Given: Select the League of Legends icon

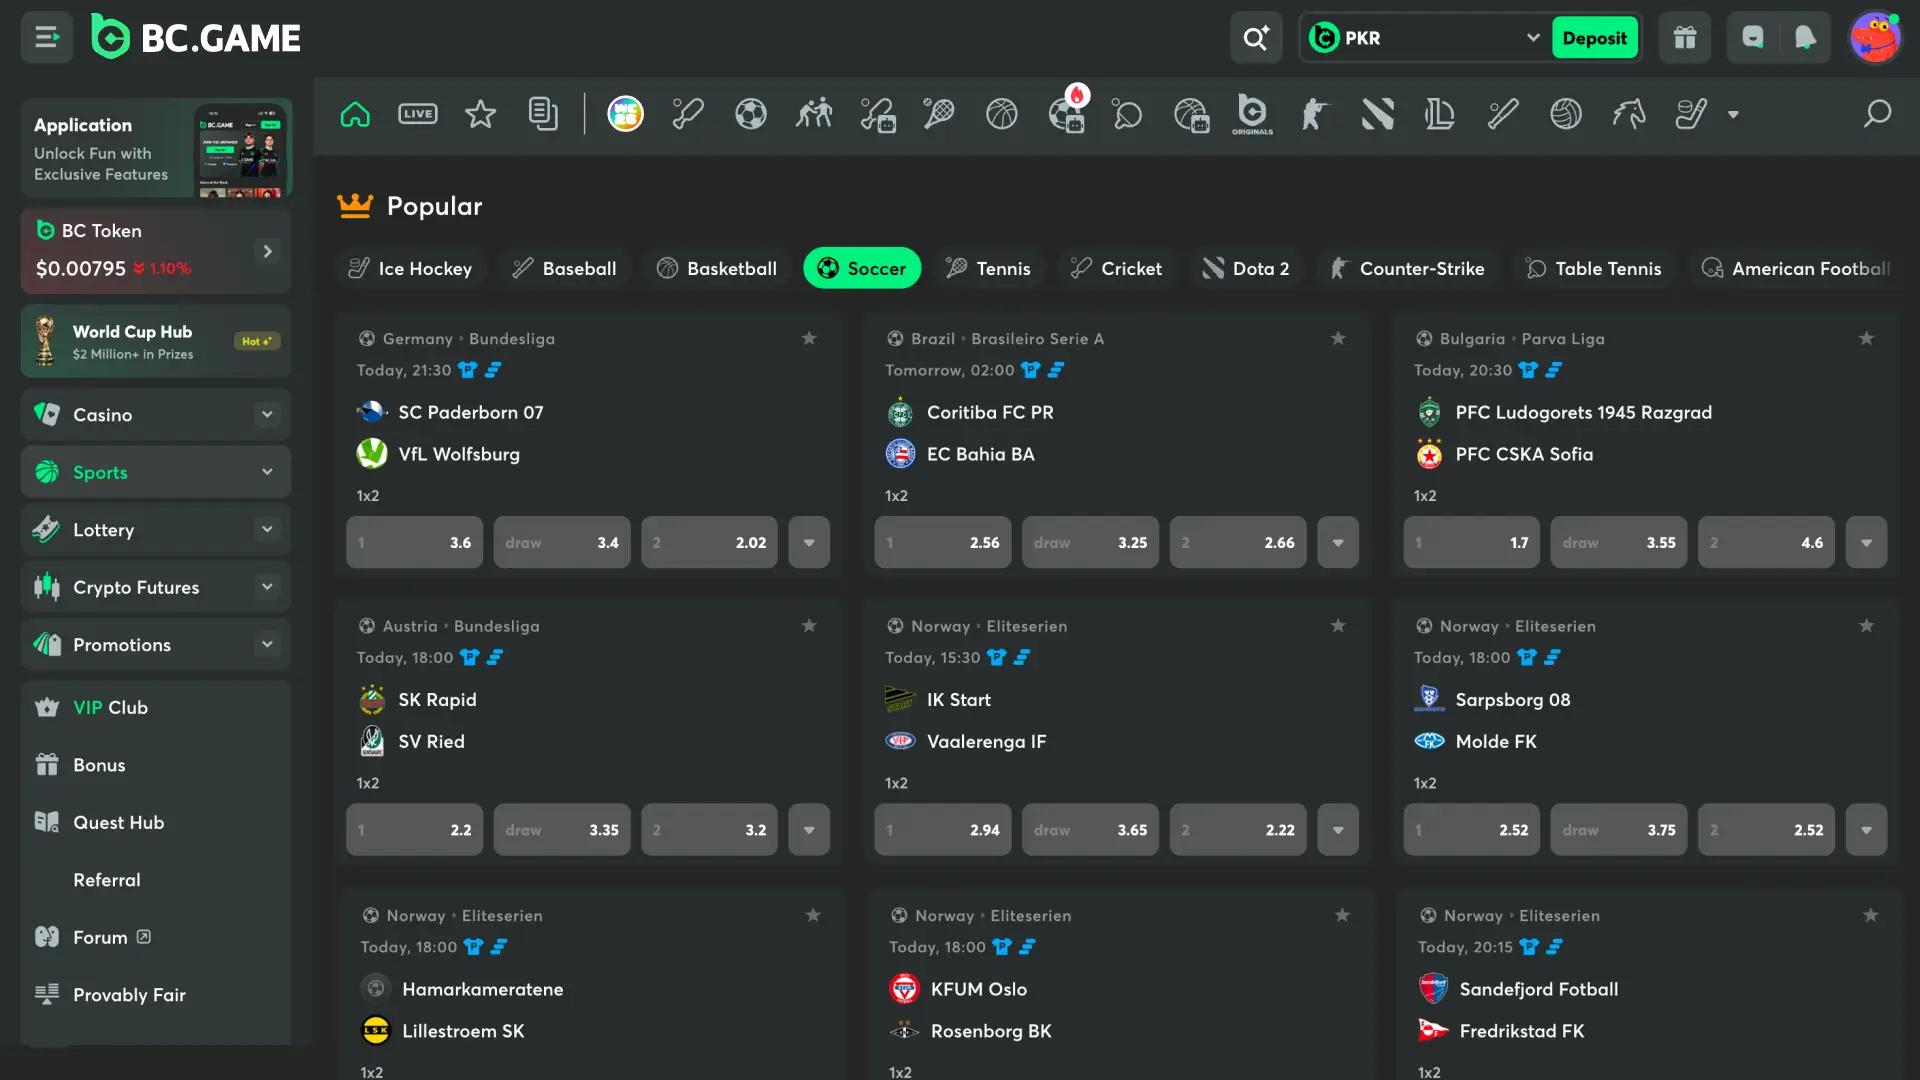Looking at the screenshot, I should [1440, 114].
